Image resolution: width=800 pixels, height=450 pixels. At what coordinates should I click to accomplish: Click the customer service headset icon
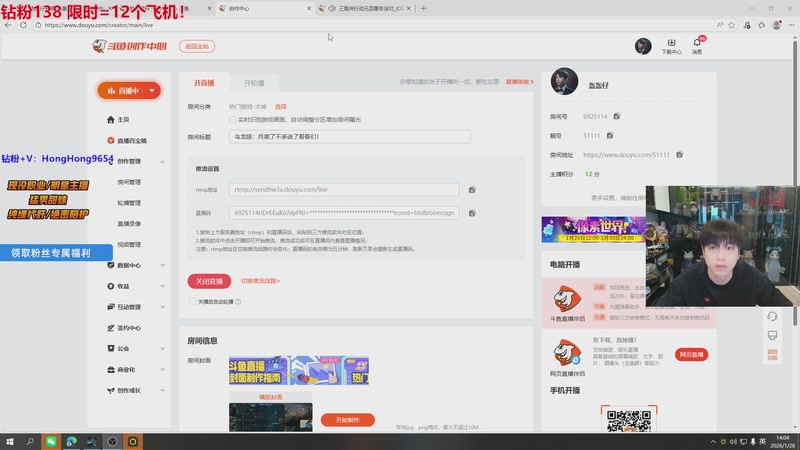coord(772,316)
